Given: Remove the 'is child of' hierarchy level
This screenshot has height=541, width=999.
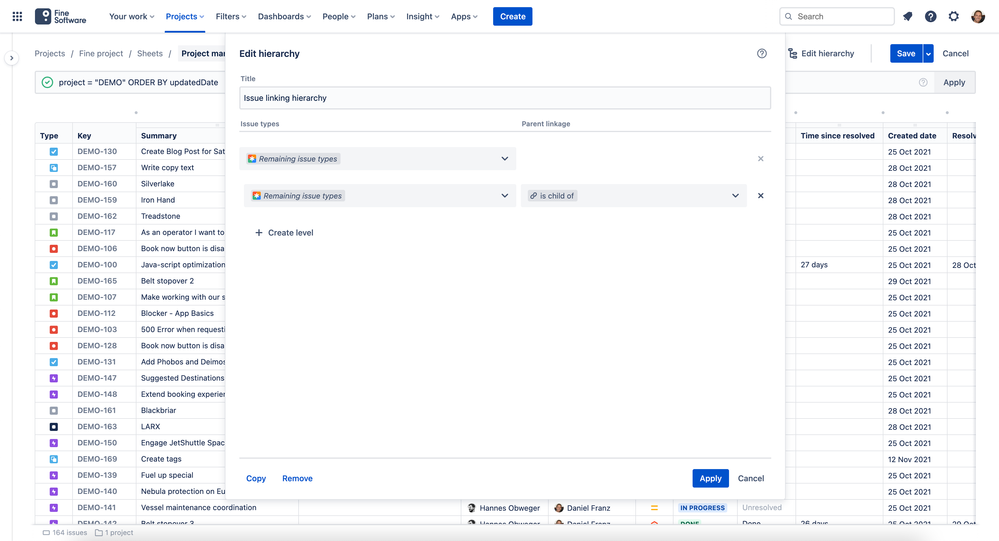Looking at the screenshot, I should (x=761, y=196).
